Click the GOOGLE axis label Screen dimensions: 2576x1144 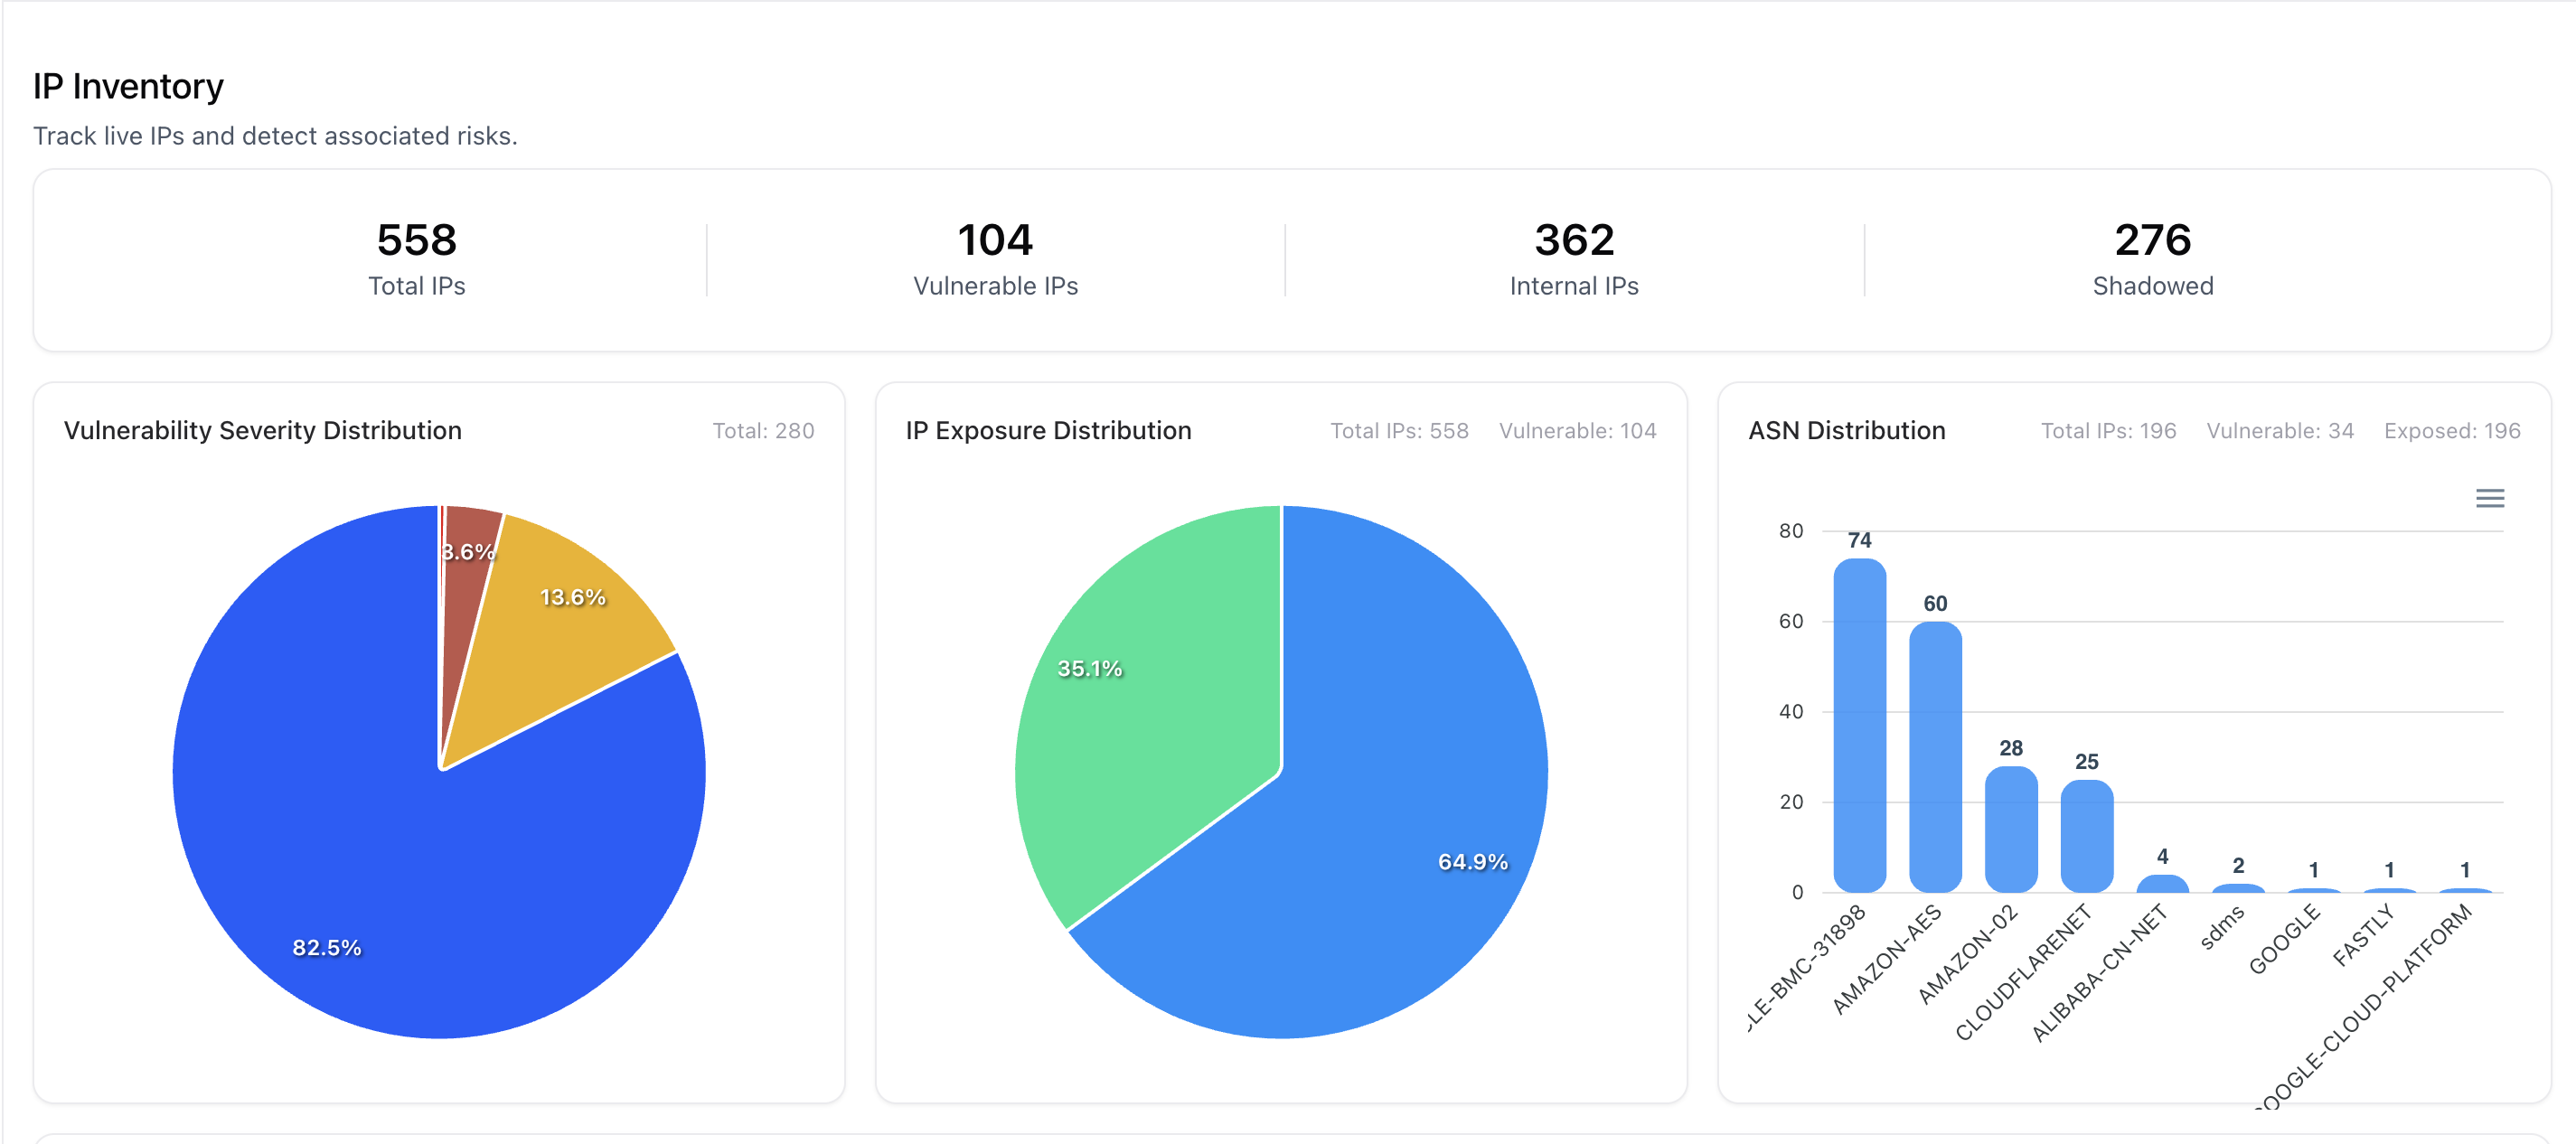[2284, 938]
